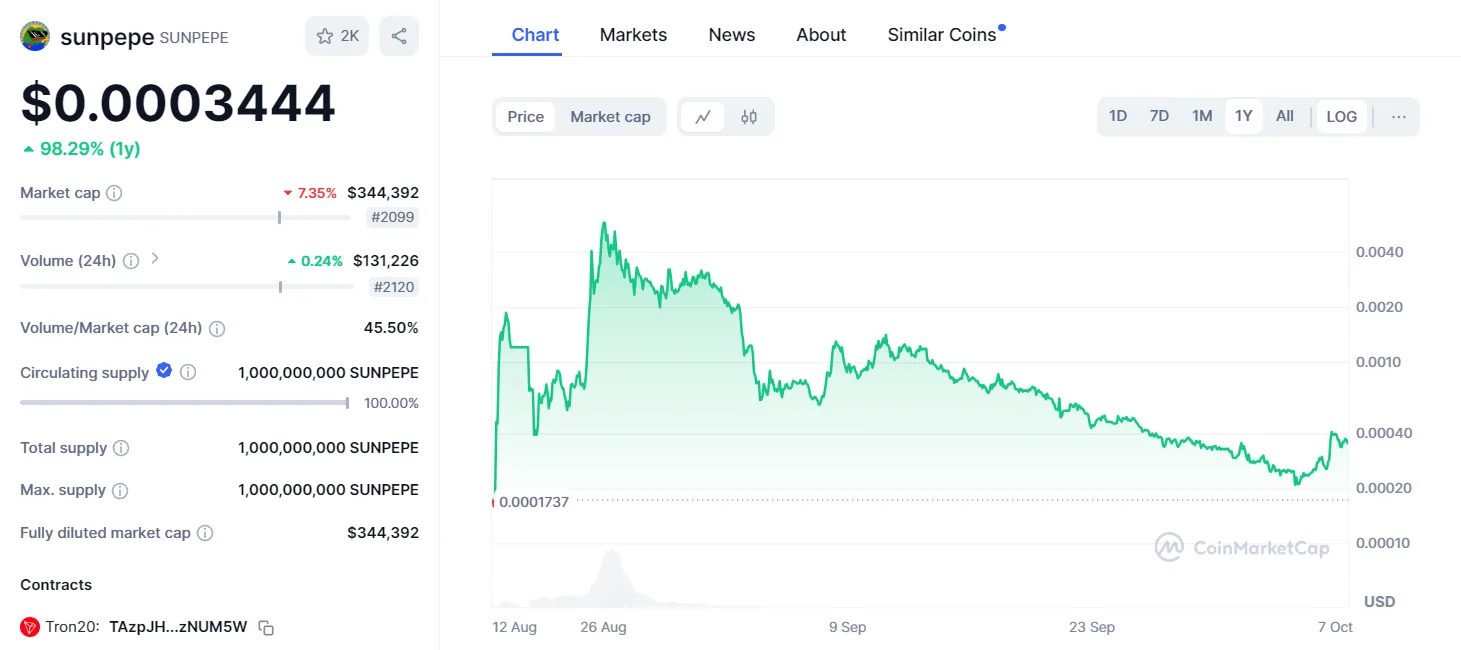Viewport: 1461px width, 650px height.
Task: Click the Tron logo beside Tron20
Action: [x=30, y=627]
